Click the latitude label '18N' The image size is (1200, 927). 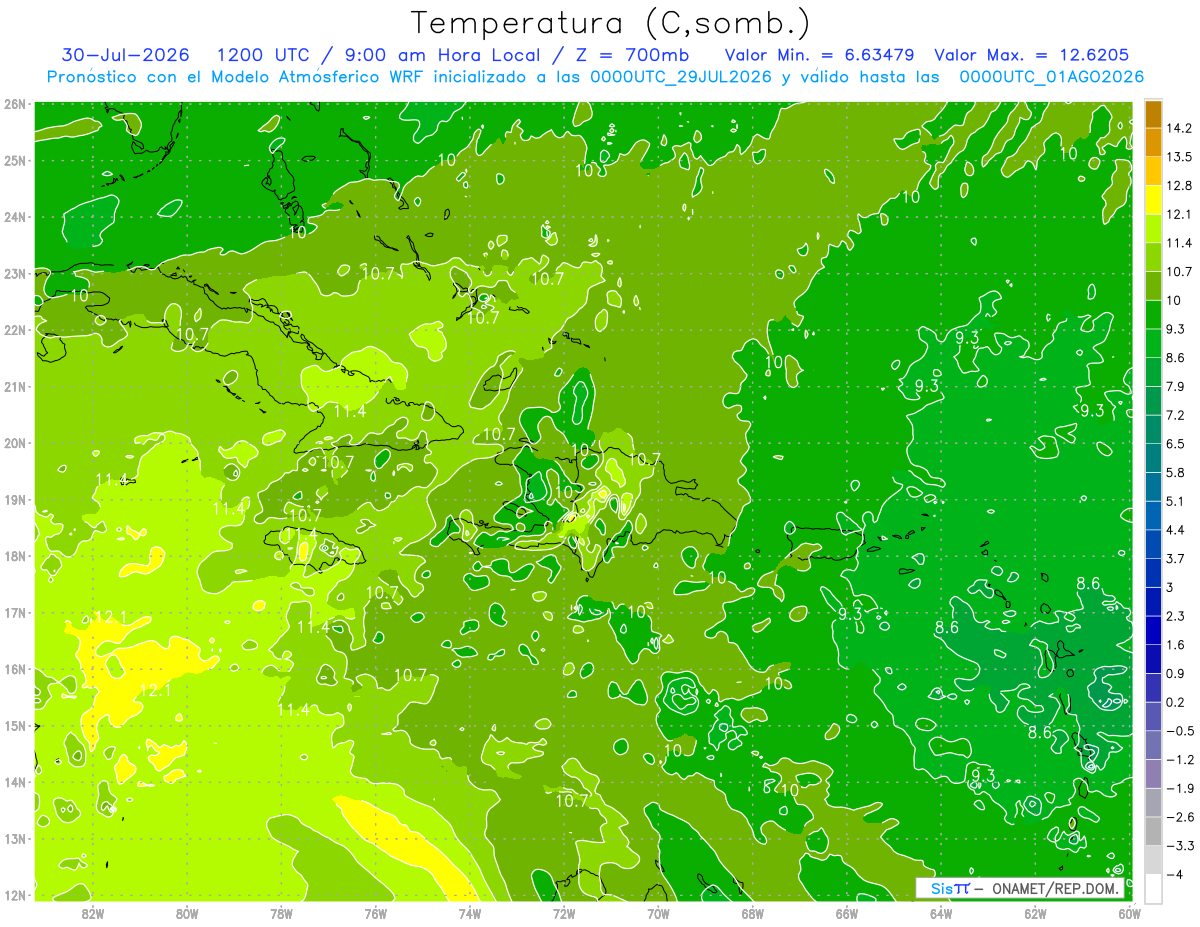[15, 555]
